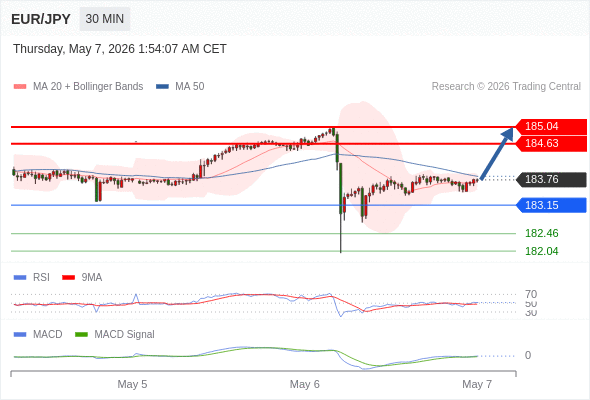Click the 'MA 50' legend label
Viewport: 590px width, 400px height.
pos(190,87)
